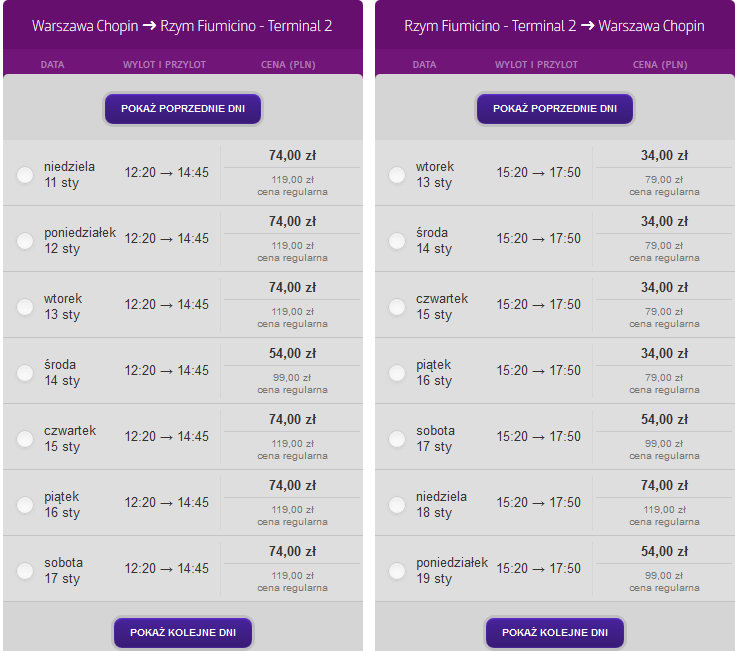Select return czwartek 15 sty flight

(x=397, y=307)
